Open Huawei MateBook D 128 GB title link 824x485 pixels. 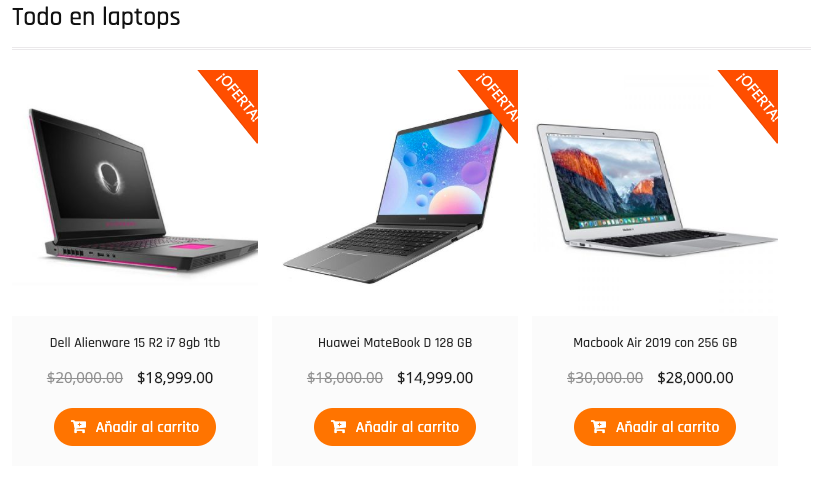(x=395, y=343)
